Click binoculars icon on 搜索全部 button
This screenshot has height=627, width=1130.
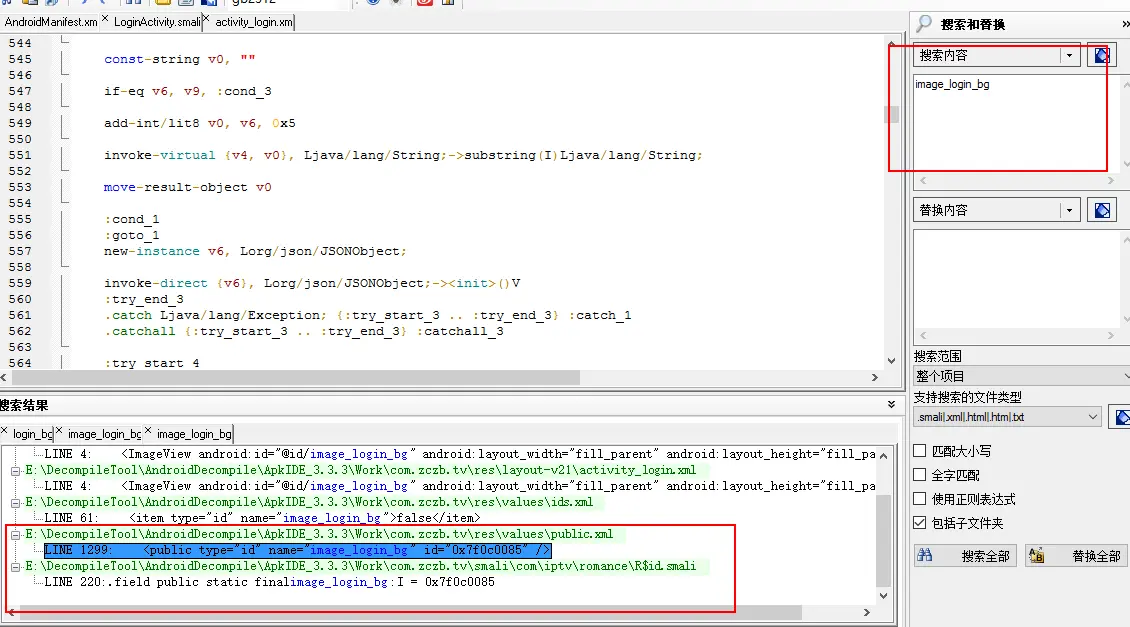925,556
